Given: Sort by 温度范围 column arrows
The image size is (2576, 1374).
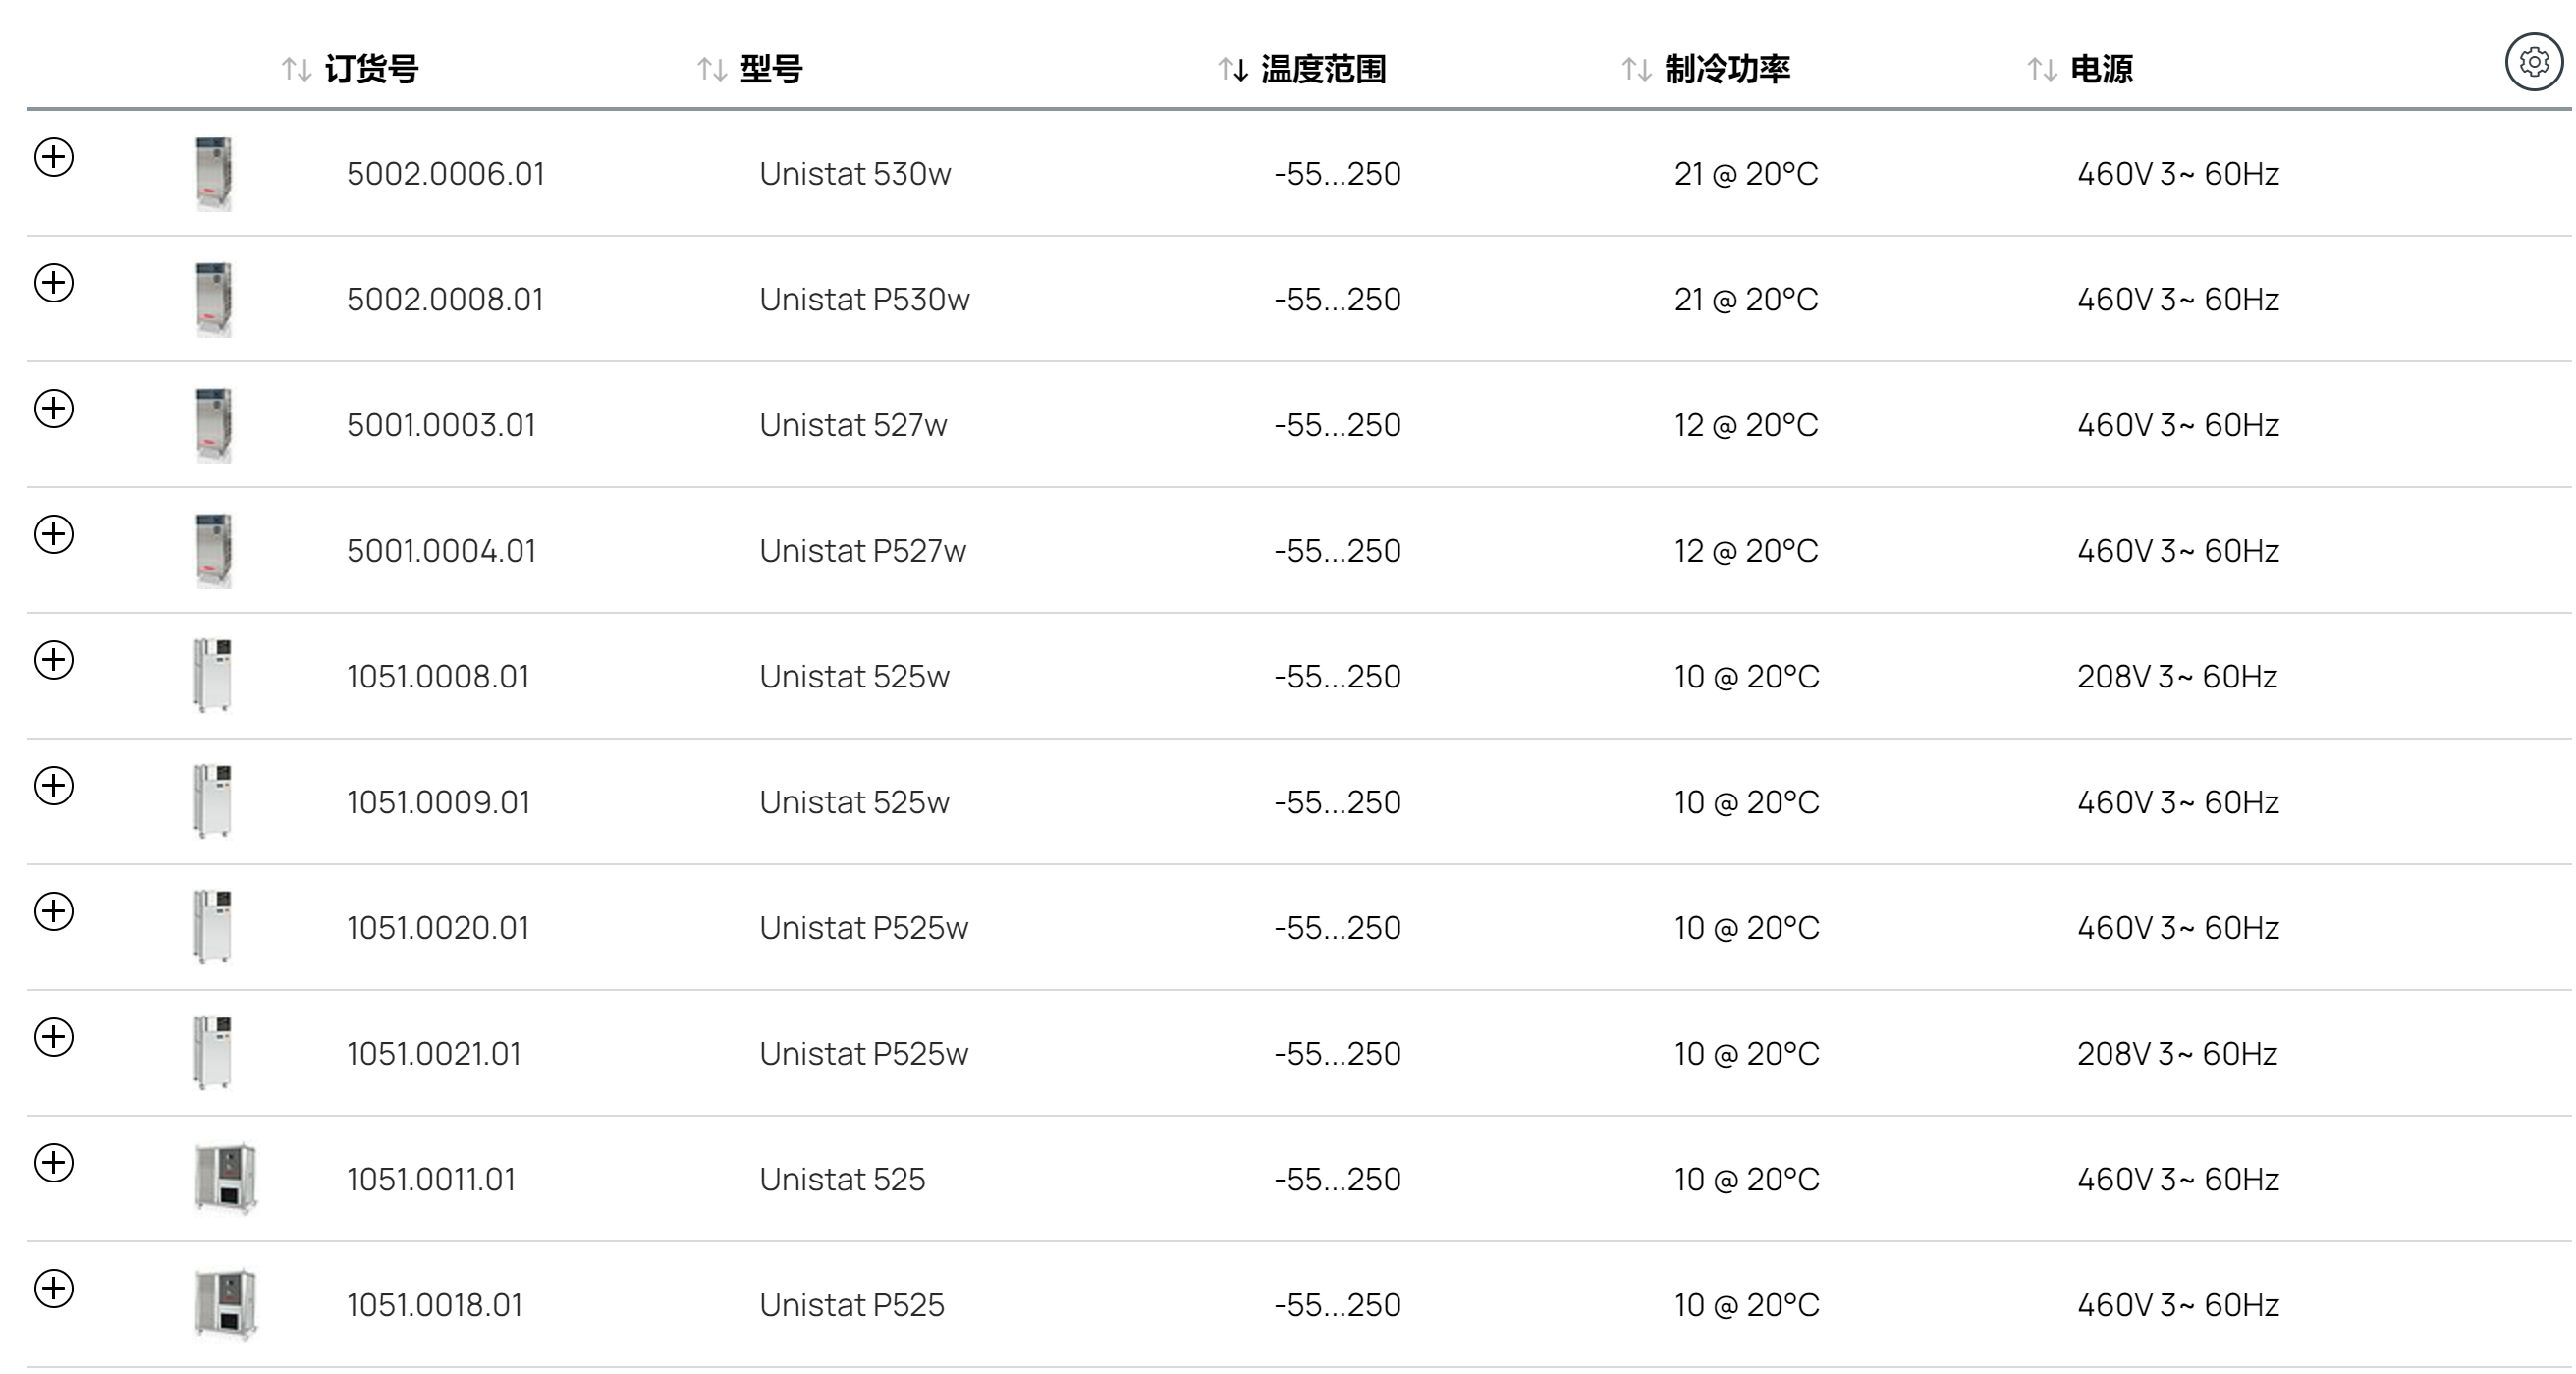Looking at the screenshot, I should [x=1233, y=69].
